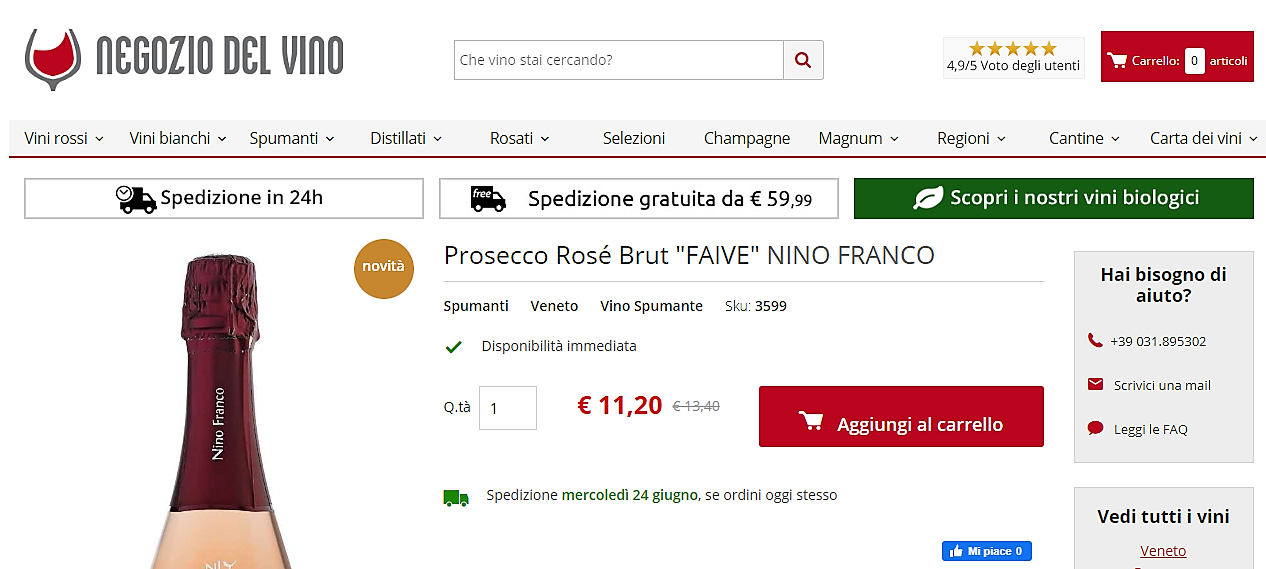Click Aggiungi al carrello button
Screen dimensions: 1266x569
coord(901,416)
